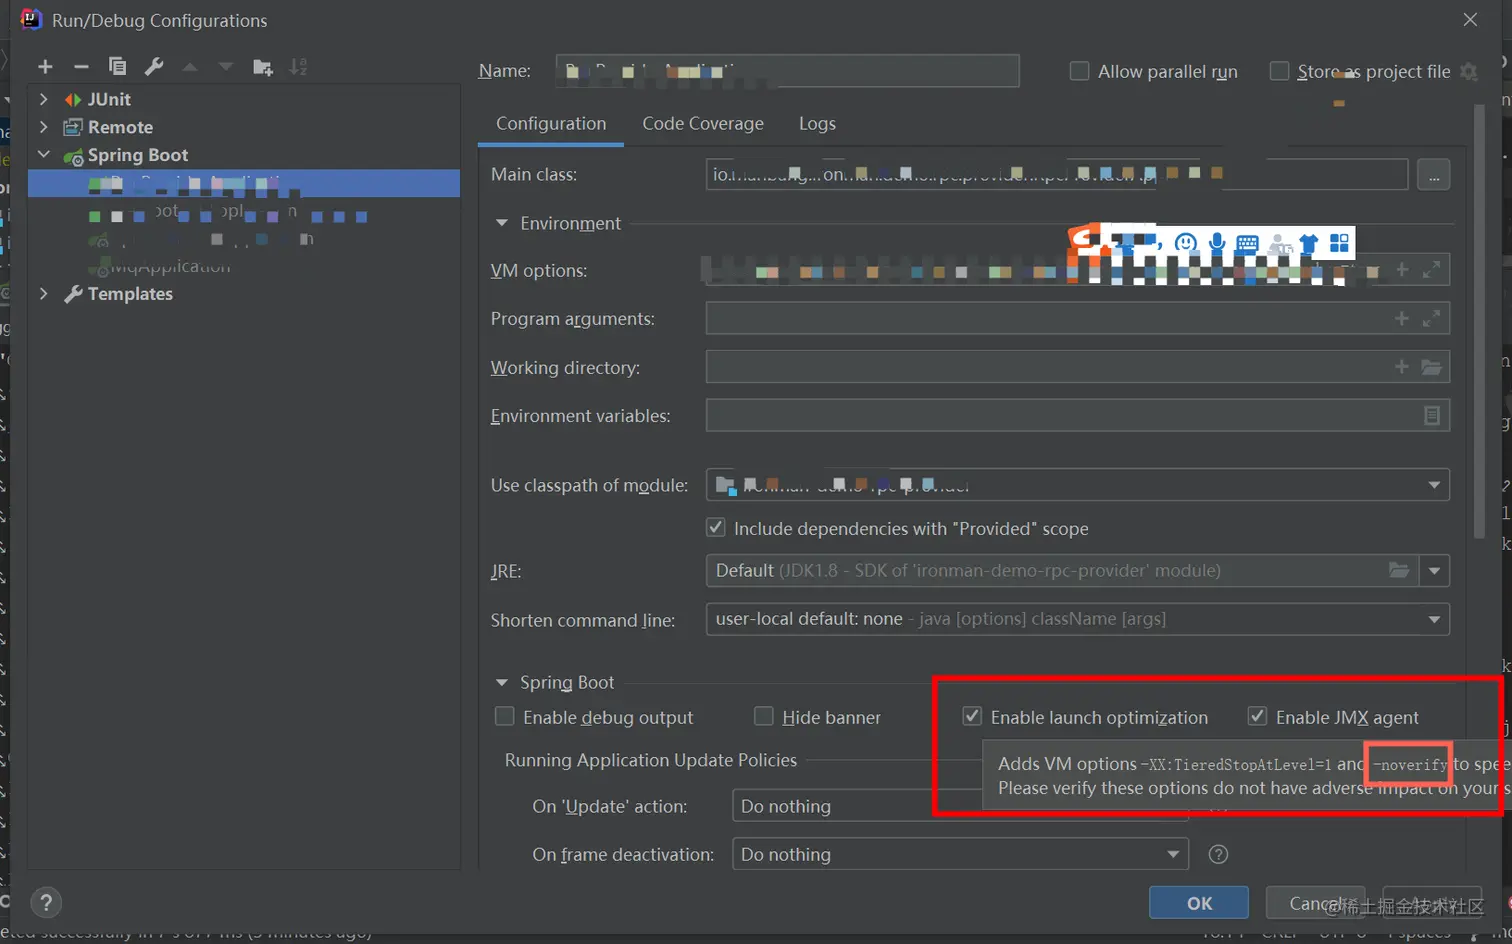This screenshot has height=944, width=1512.
Task: Expand the Templates tree node
Action: (43, 293)
